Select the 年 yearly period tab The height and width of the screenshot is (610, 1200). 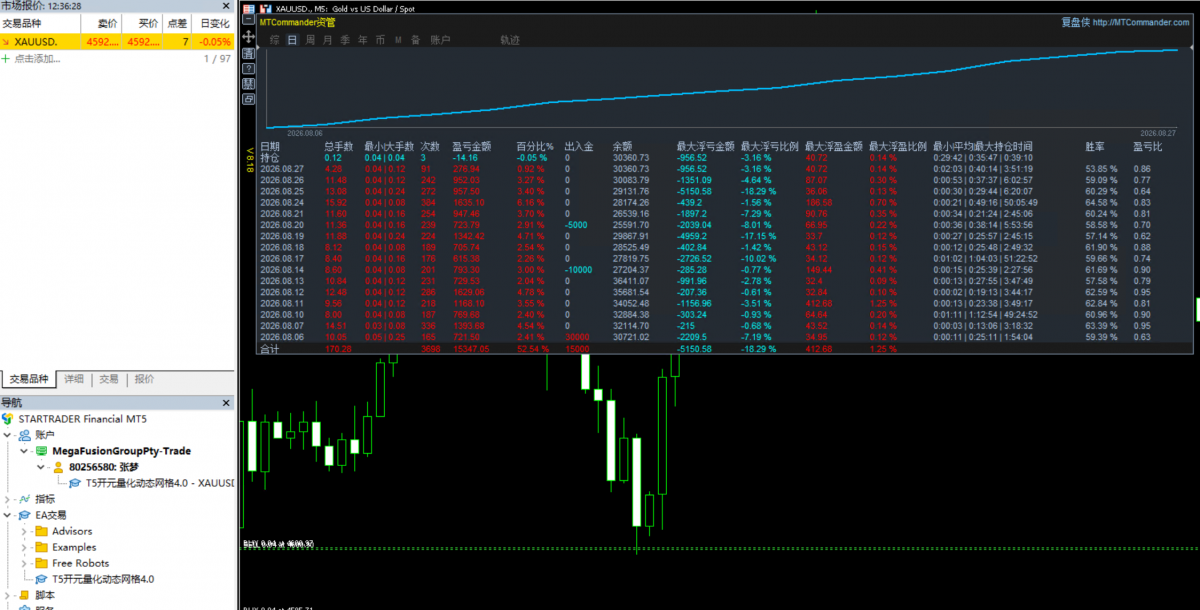[363, 40]
